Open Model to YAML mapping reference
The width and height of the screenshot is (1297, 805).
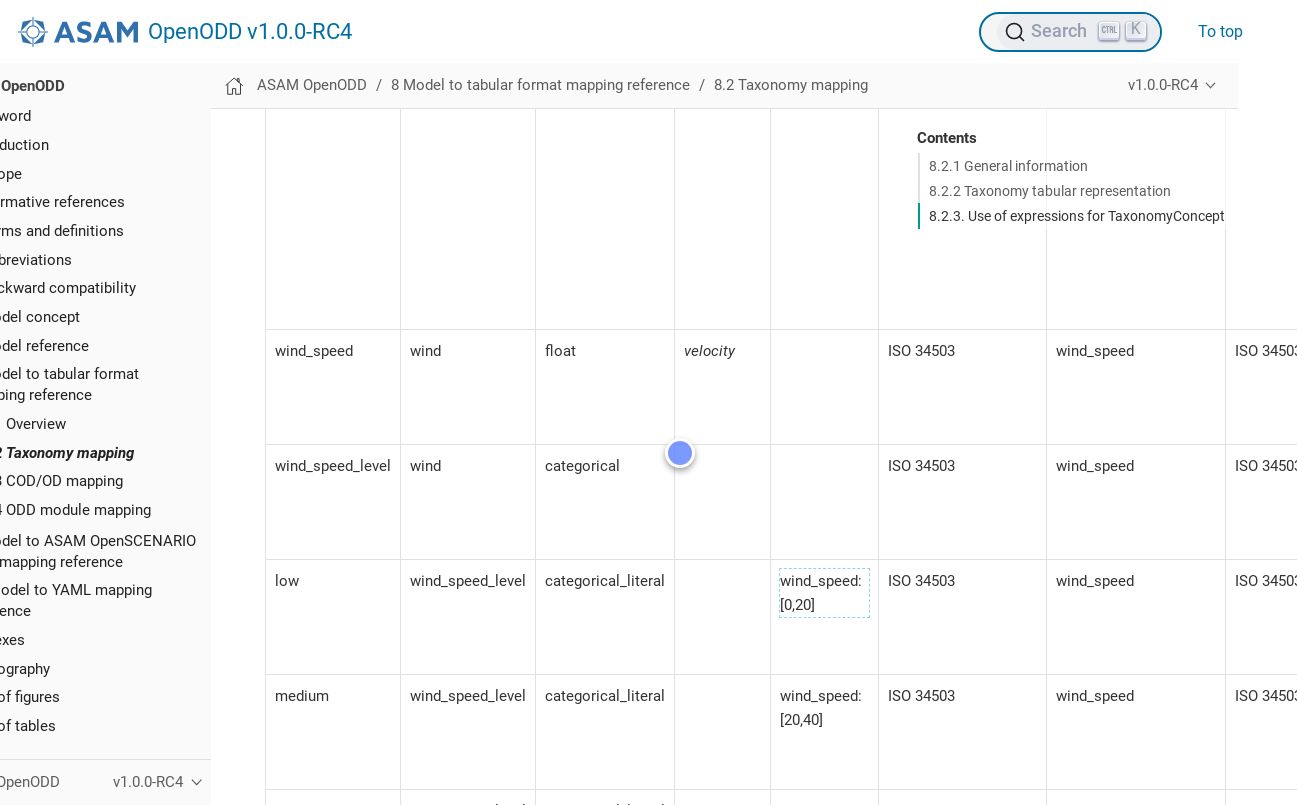pos(76,600)
